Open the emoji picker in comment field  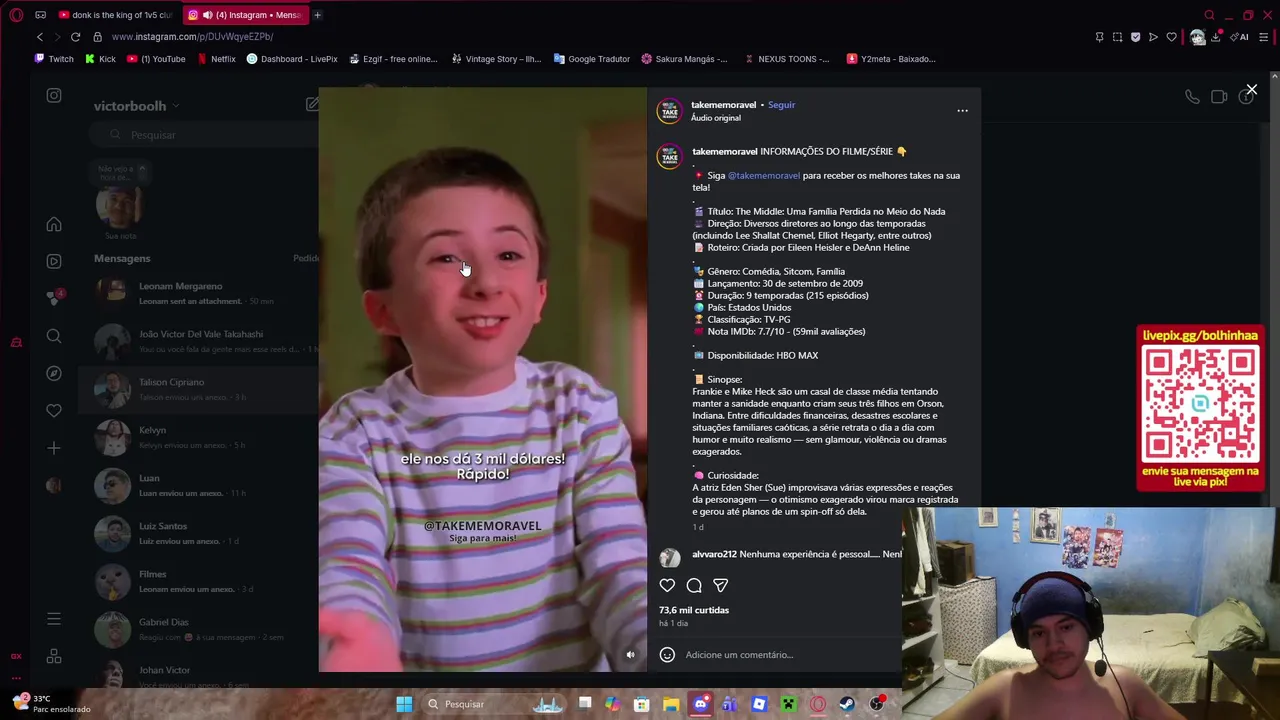click(667, 655)
